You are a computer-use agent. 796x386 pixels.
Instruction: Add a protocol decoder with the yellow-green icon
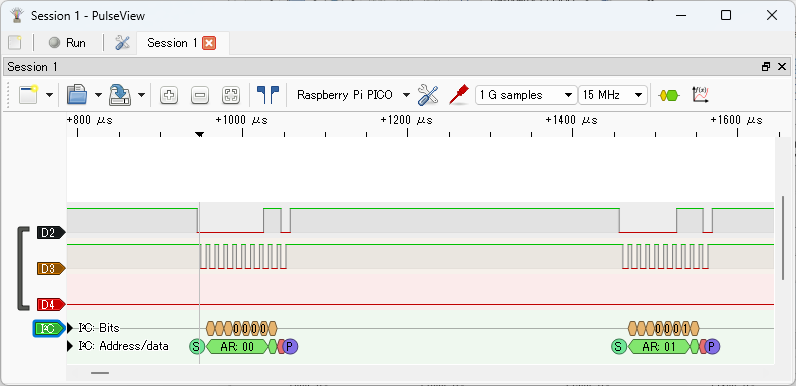[669, 95]
